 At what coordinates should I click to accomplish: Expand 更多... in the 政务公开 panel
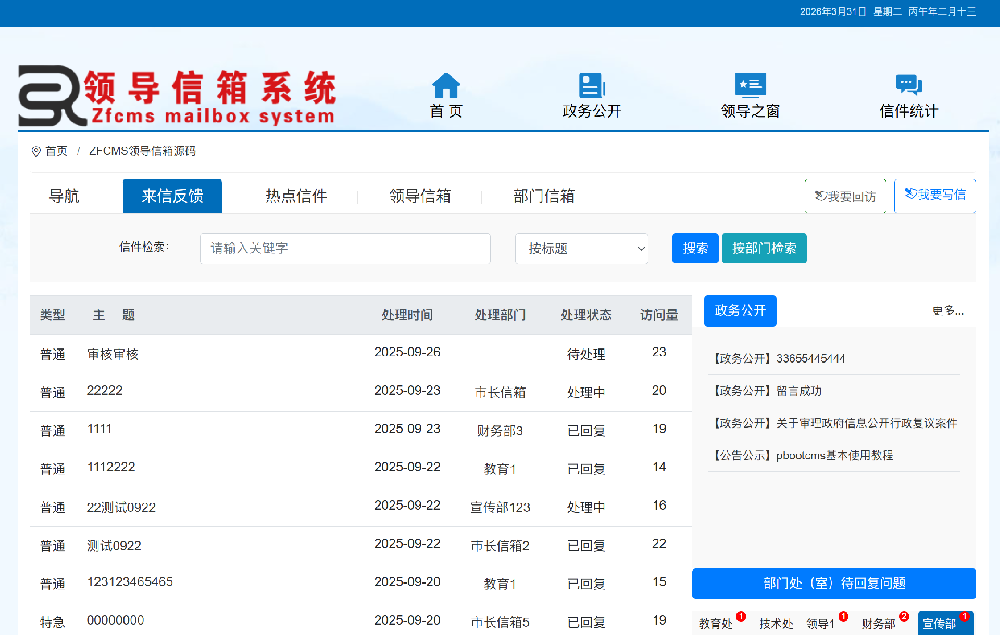(947, 311)
